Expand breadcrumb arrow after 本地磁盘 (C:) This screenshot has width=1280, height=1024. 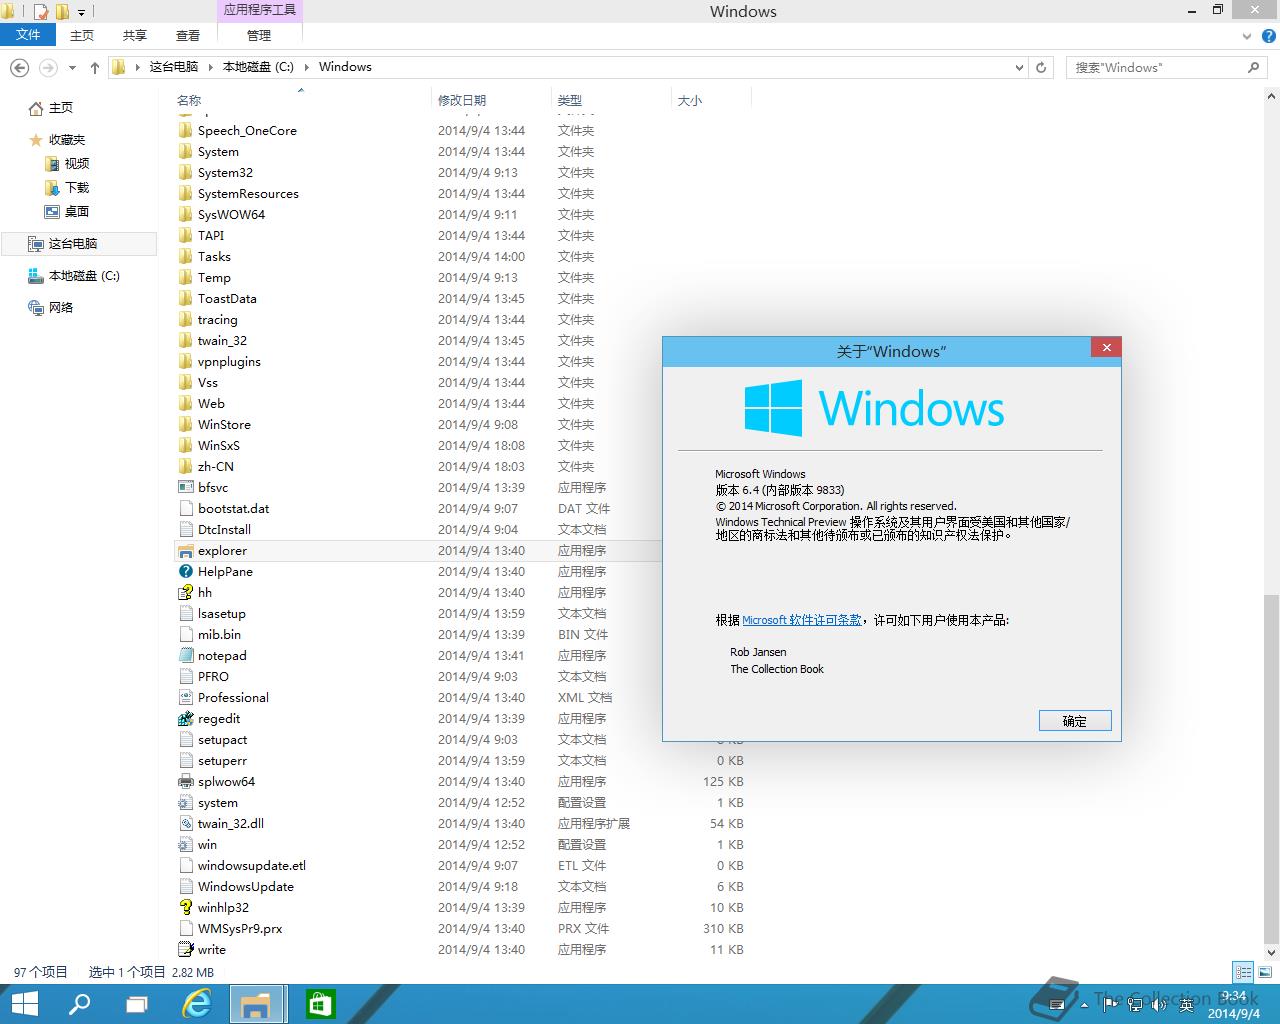pos(306,67)
